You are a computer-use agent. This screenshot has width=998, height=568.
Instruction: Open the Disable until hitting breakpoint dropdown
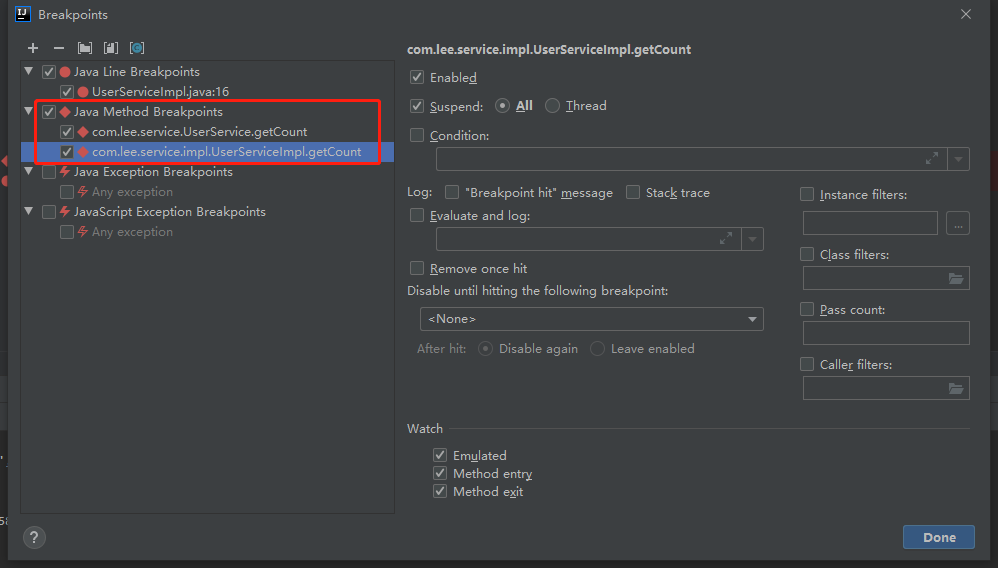[x=591, y=319]
